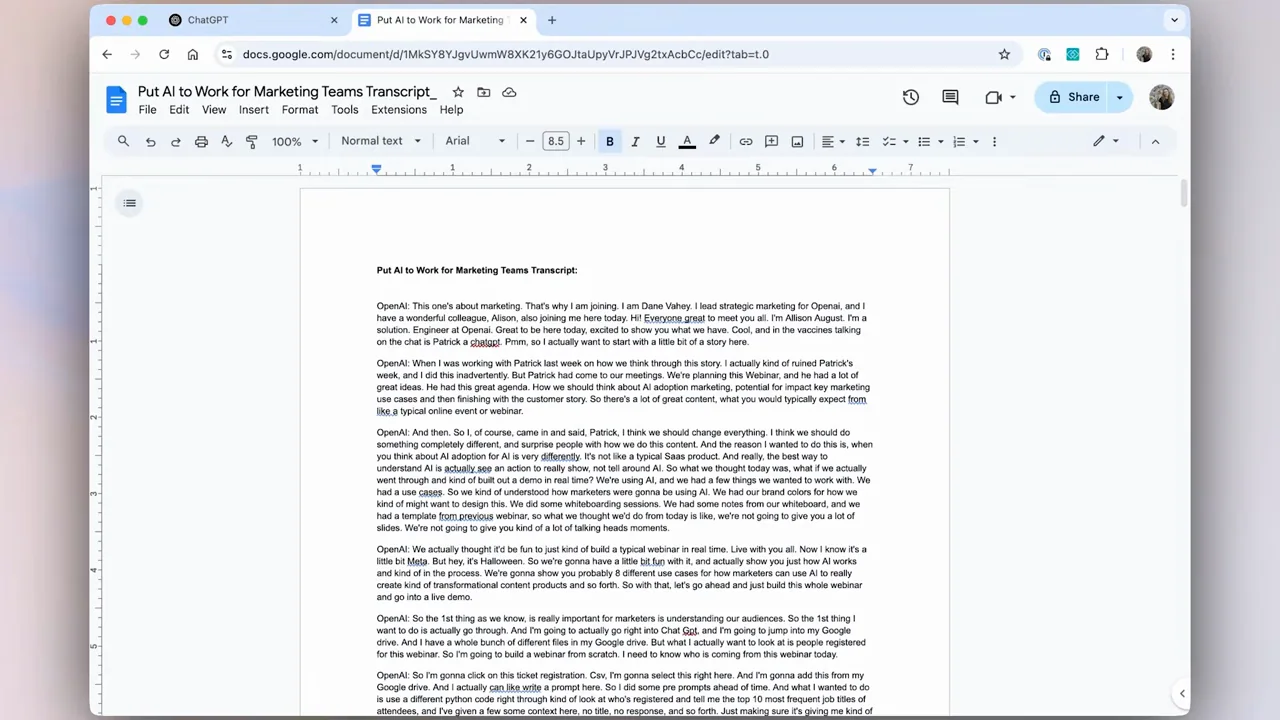This screenshot has width=1280, height=720.
Task: Run spelling and grammar check
Action: [x=226, y=142]
